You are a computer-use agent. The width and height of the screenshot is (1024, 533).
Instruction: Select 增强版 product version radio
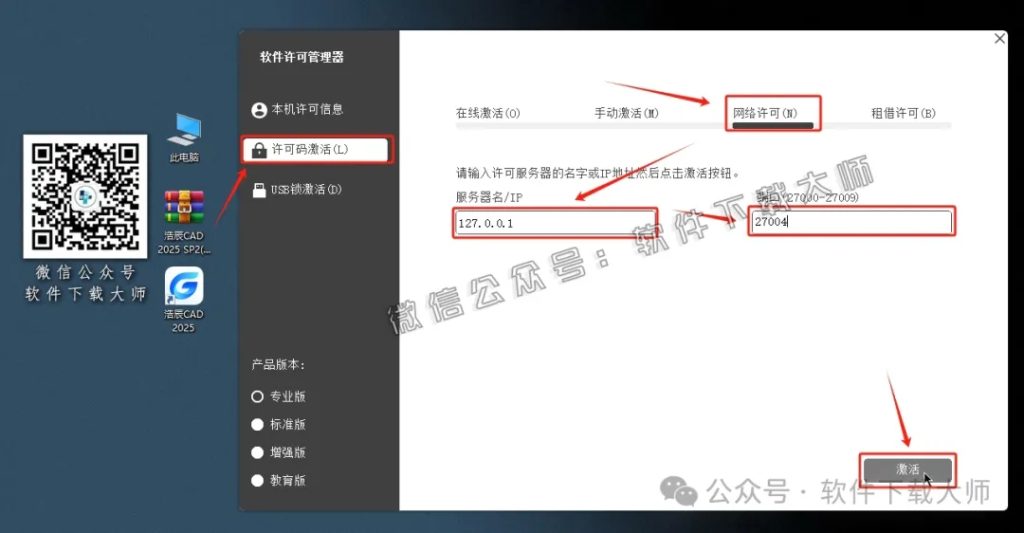[257, 453]
